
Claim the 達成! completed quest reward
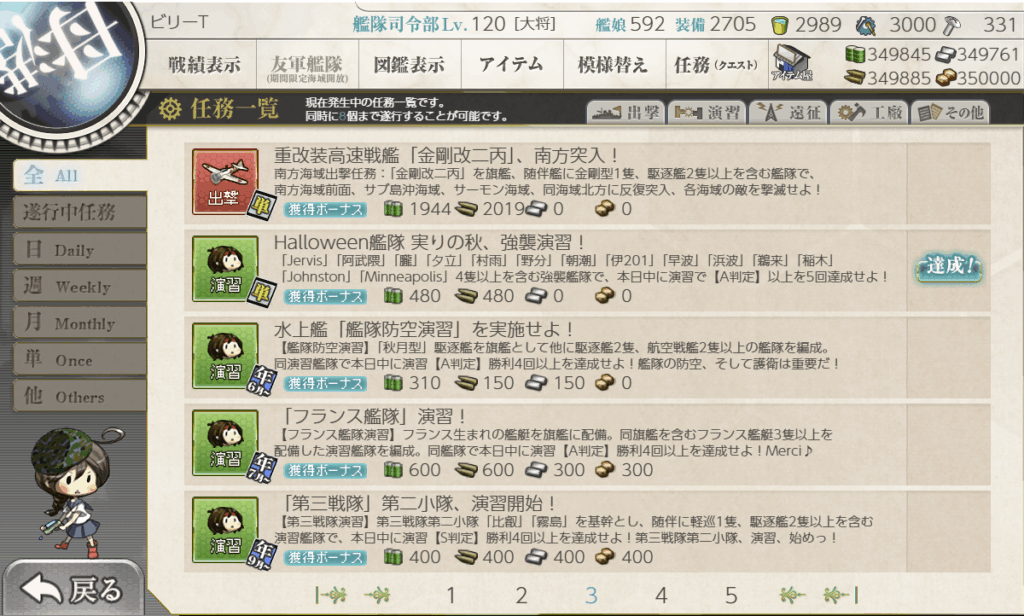[949, 267]
